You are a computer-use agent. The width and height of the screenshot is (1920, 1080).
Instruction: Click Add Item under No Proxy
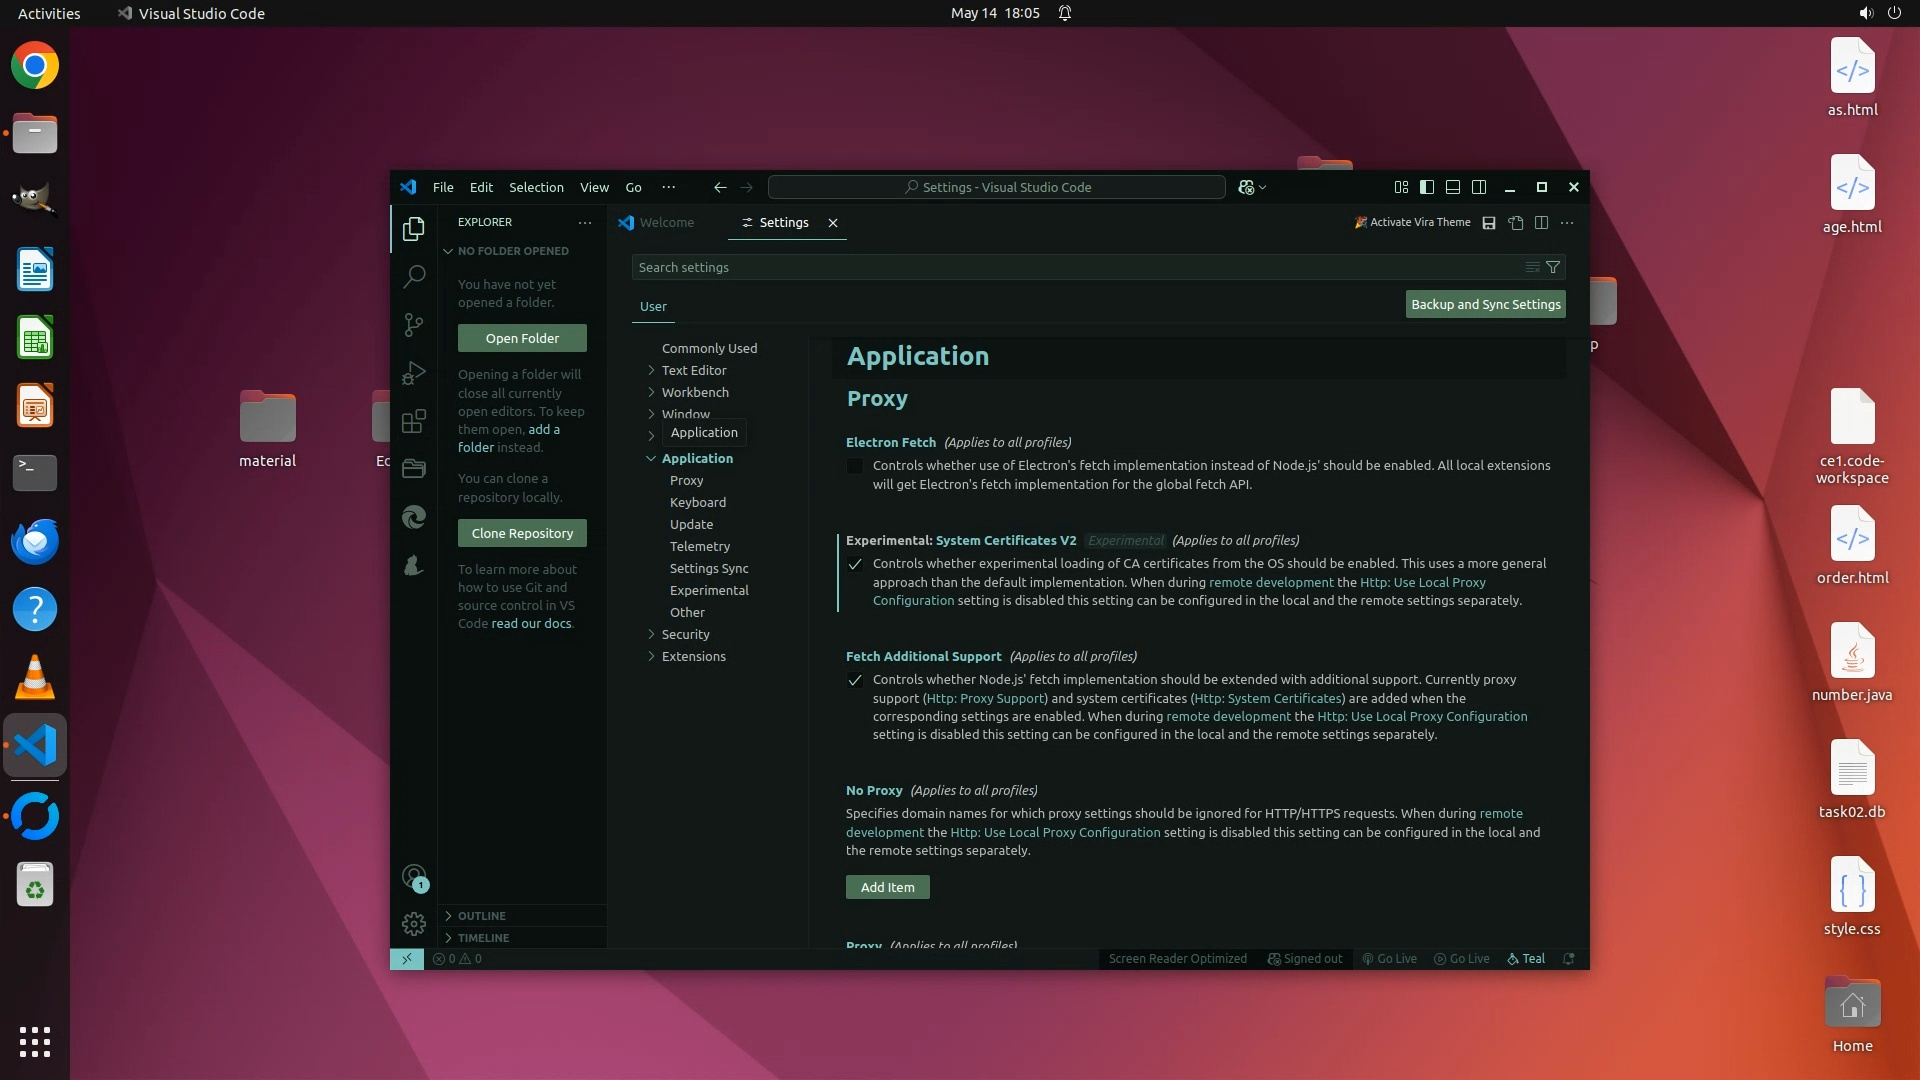[887, 887]
